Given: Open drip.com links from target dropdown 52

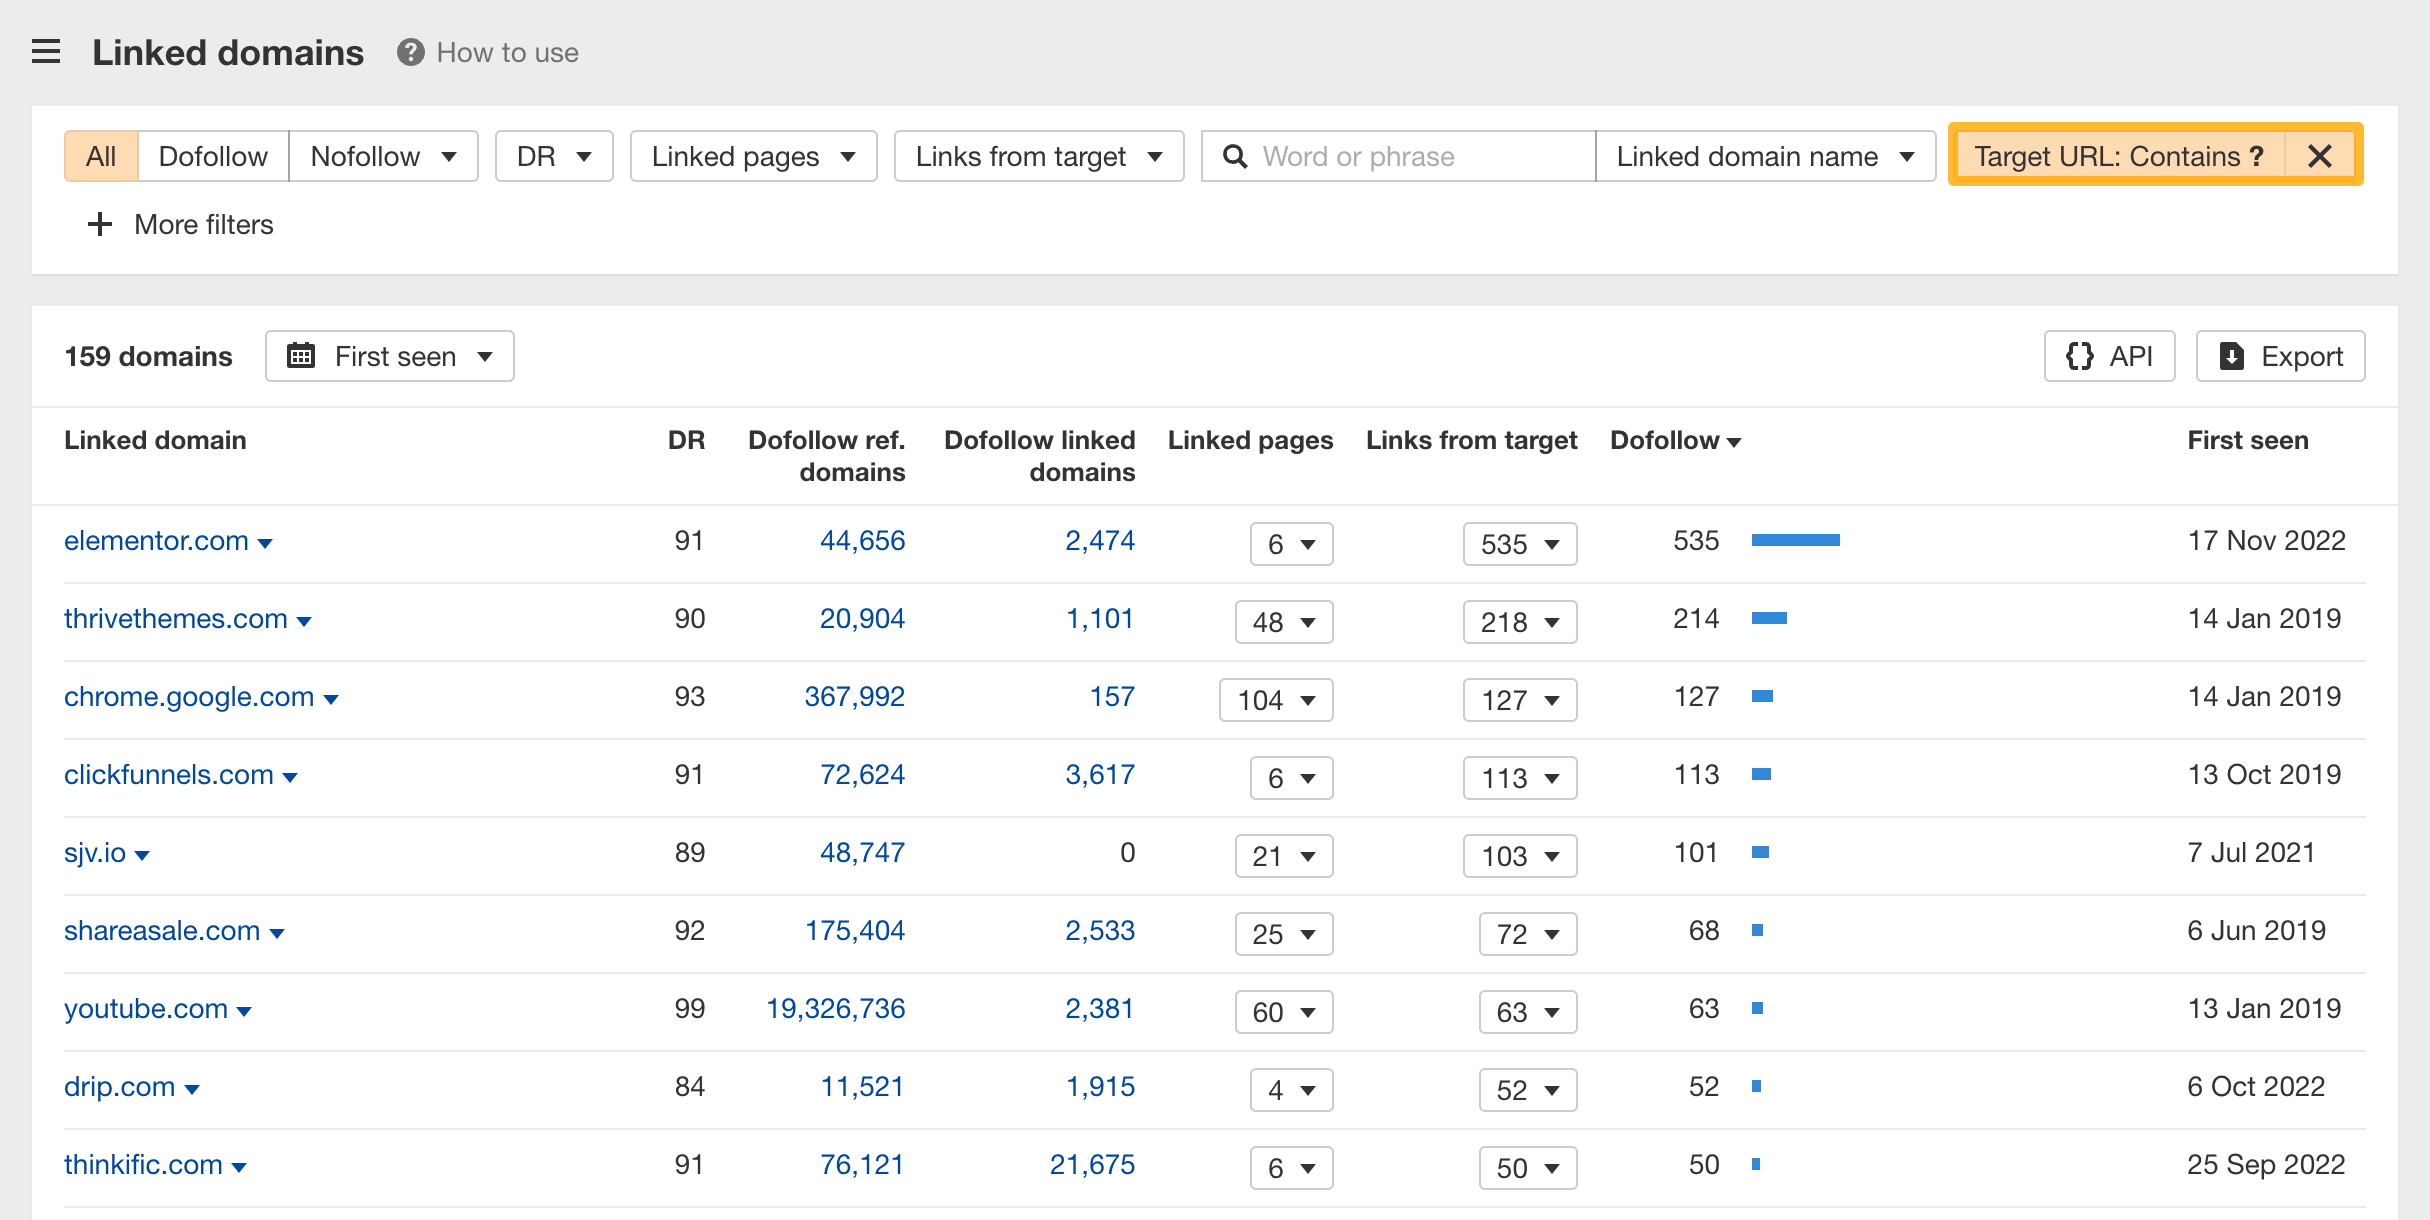Looking at the screenshot, I should [1528, 1090].
